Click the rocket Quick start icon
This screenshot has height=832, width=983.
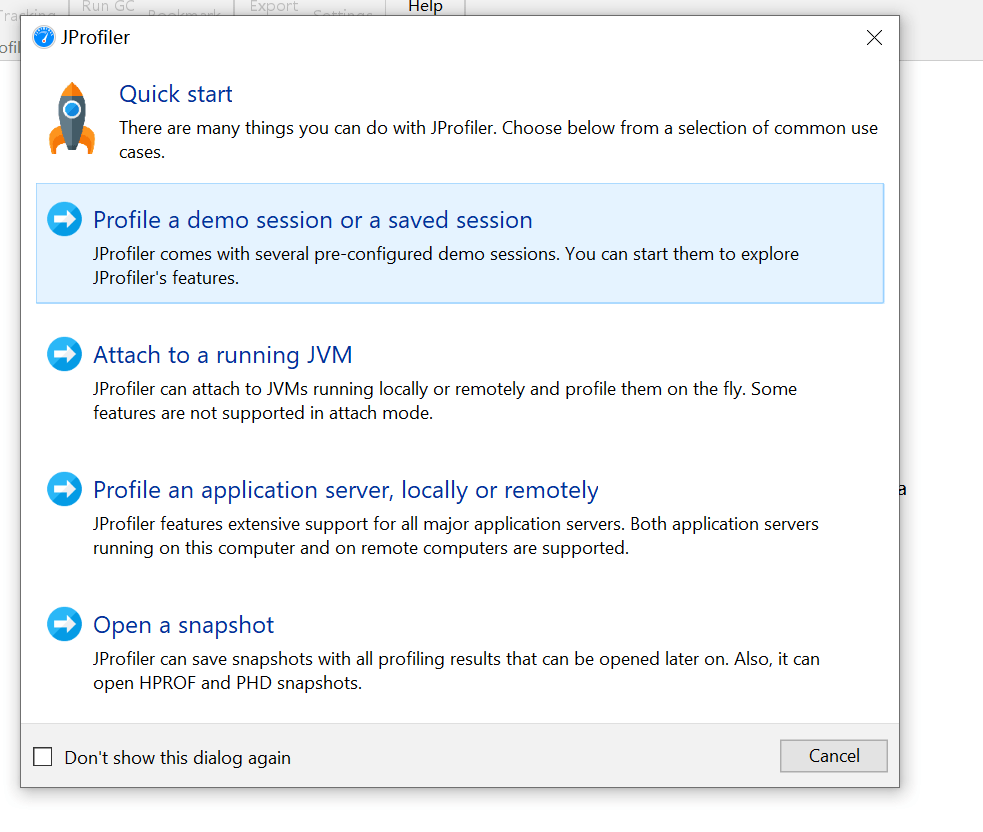[x=72, y=118]
